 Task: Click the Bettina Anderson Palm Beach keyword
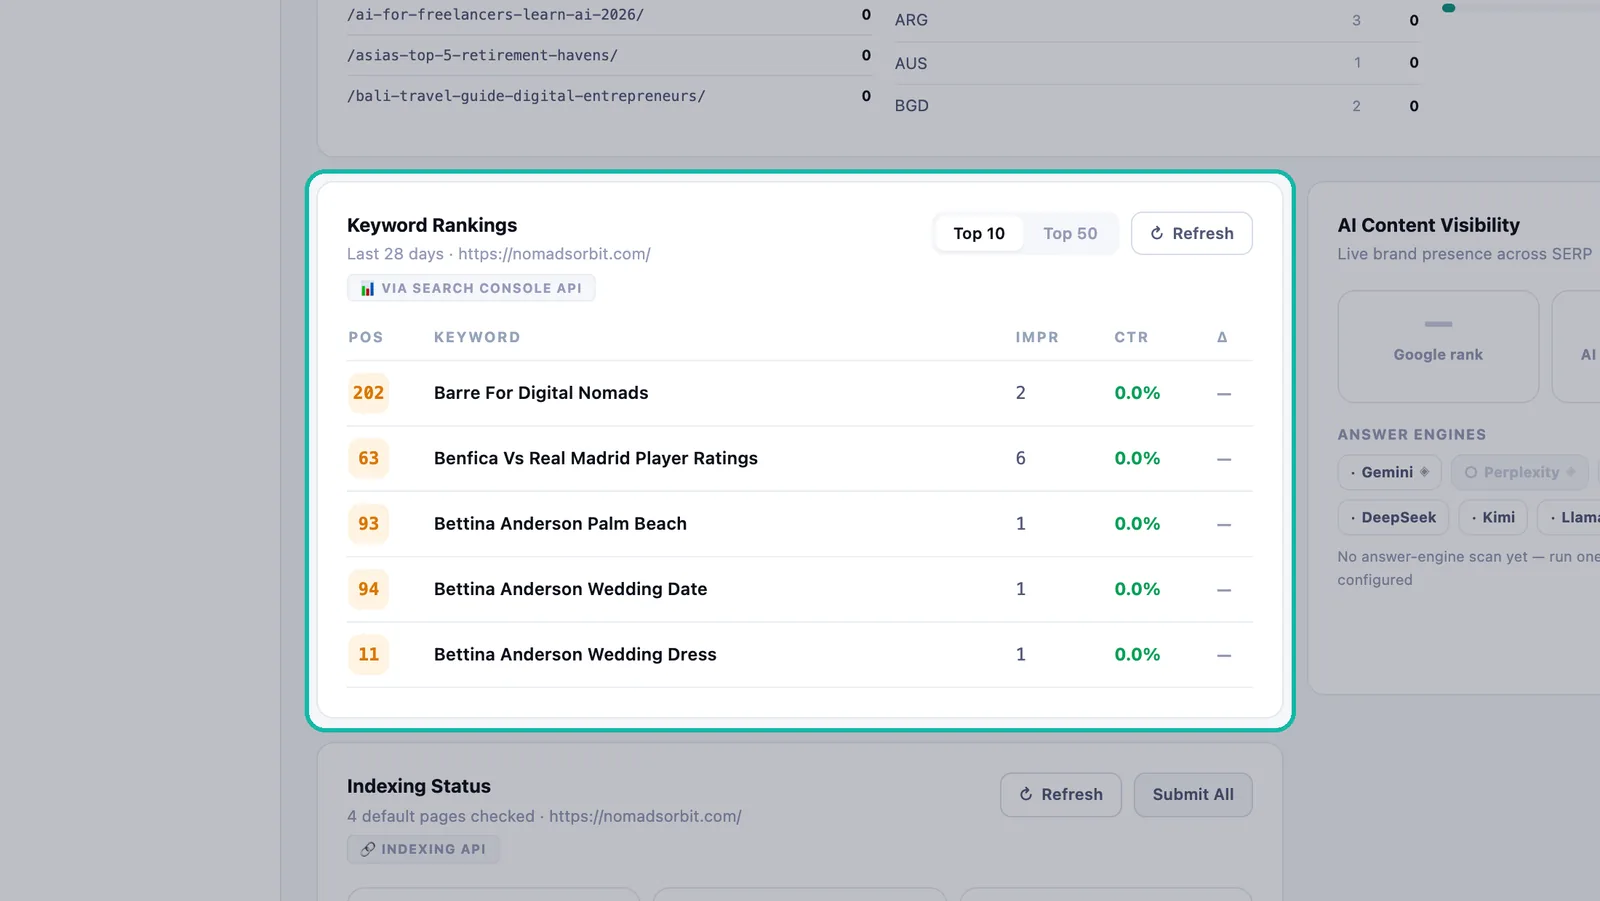pyautogui.click(x=560, y=524)
